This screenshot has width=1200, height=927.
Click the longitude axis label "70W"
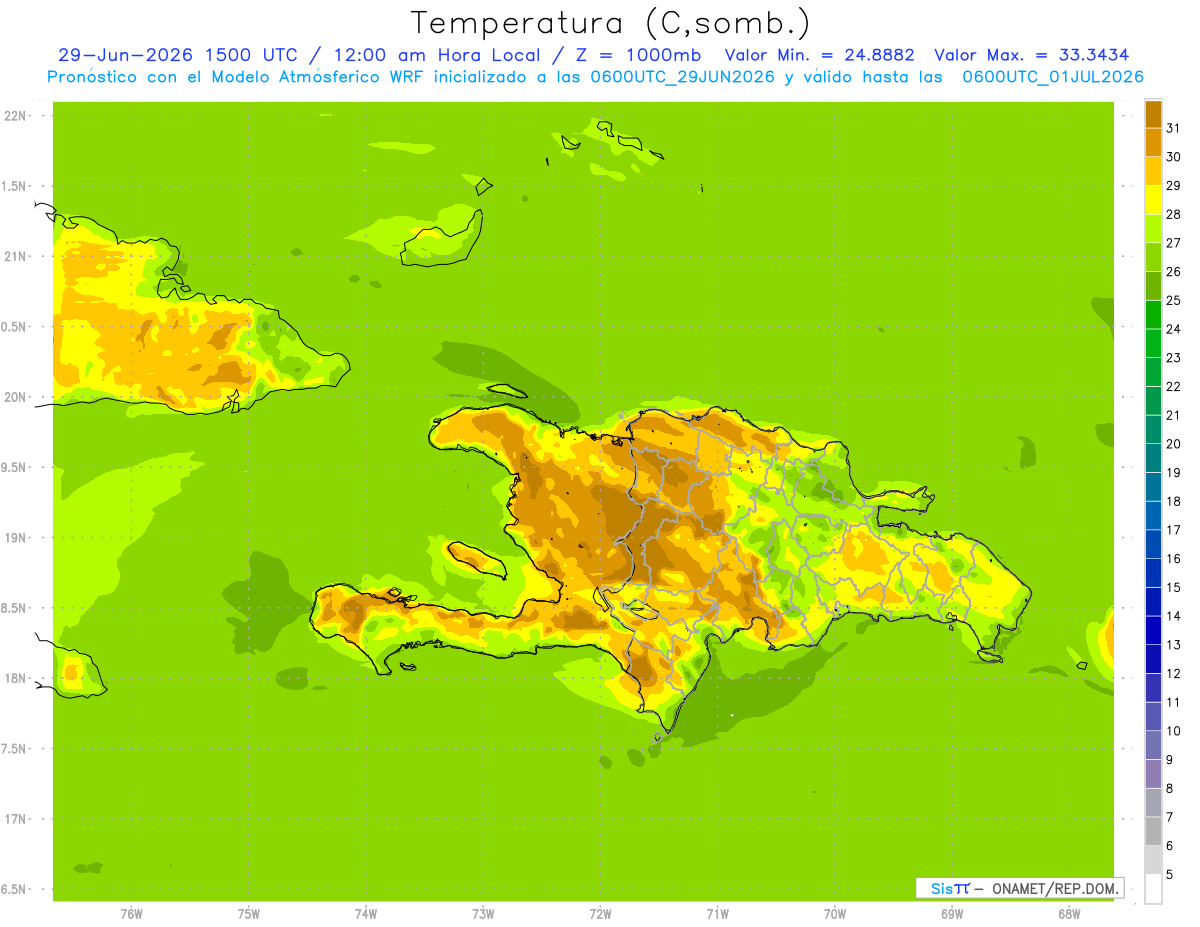(x=835, y=913)
